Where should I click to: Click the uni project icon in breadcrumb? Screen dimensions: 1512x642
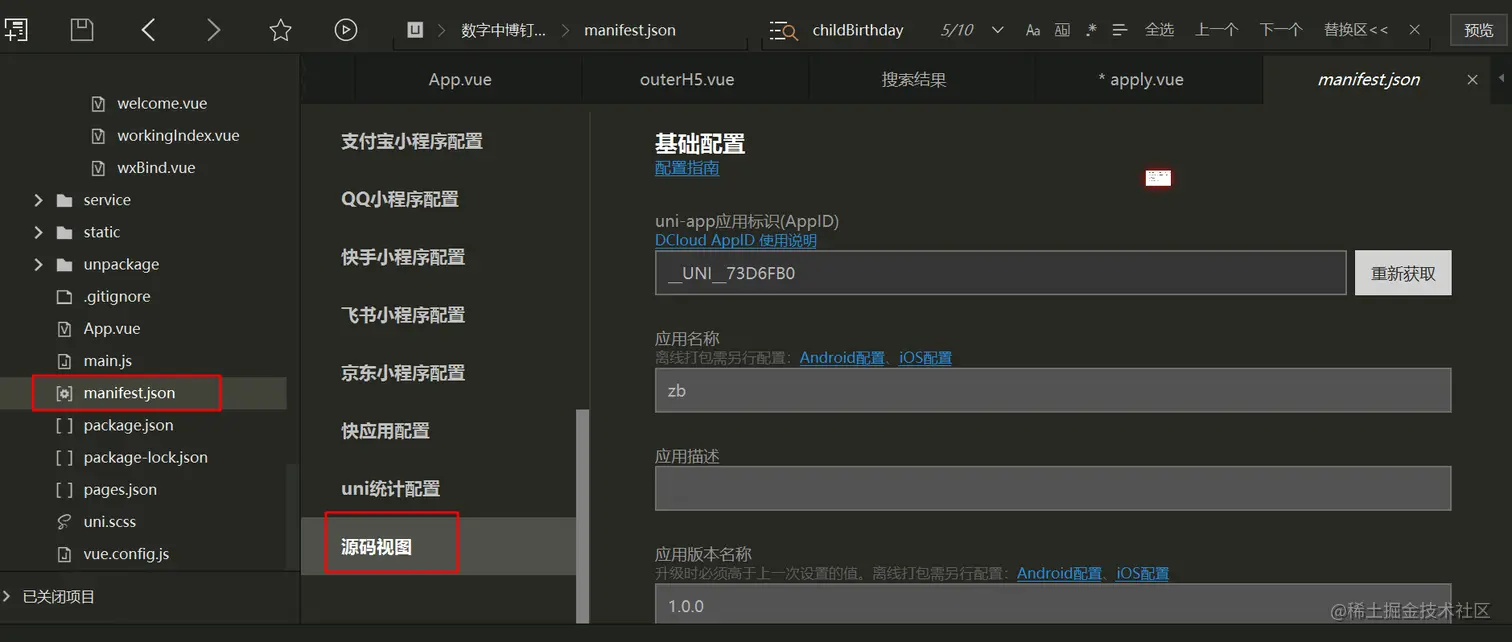click(416, 30)
